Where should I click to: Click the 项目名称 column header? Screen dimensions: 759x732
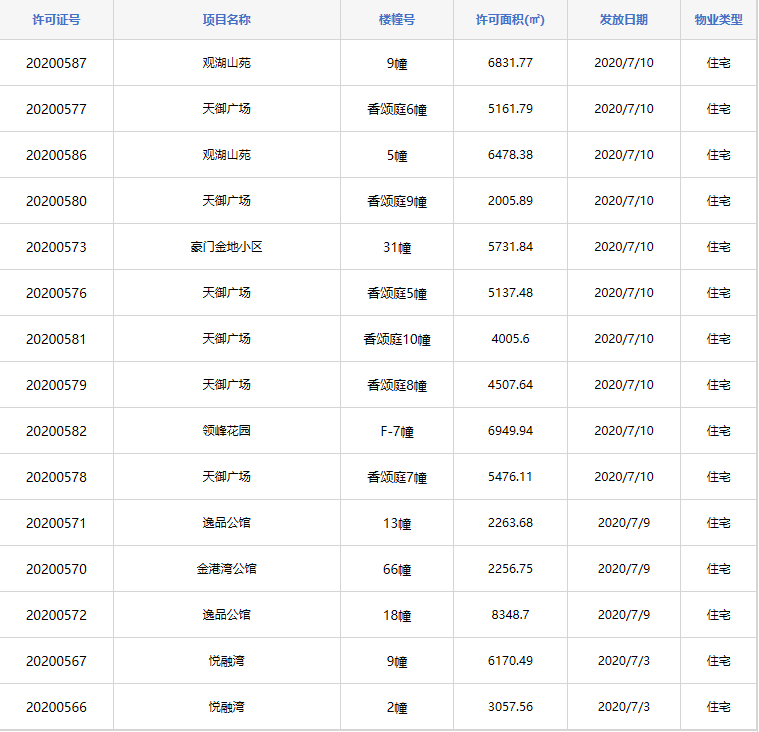tap(227, 20)
